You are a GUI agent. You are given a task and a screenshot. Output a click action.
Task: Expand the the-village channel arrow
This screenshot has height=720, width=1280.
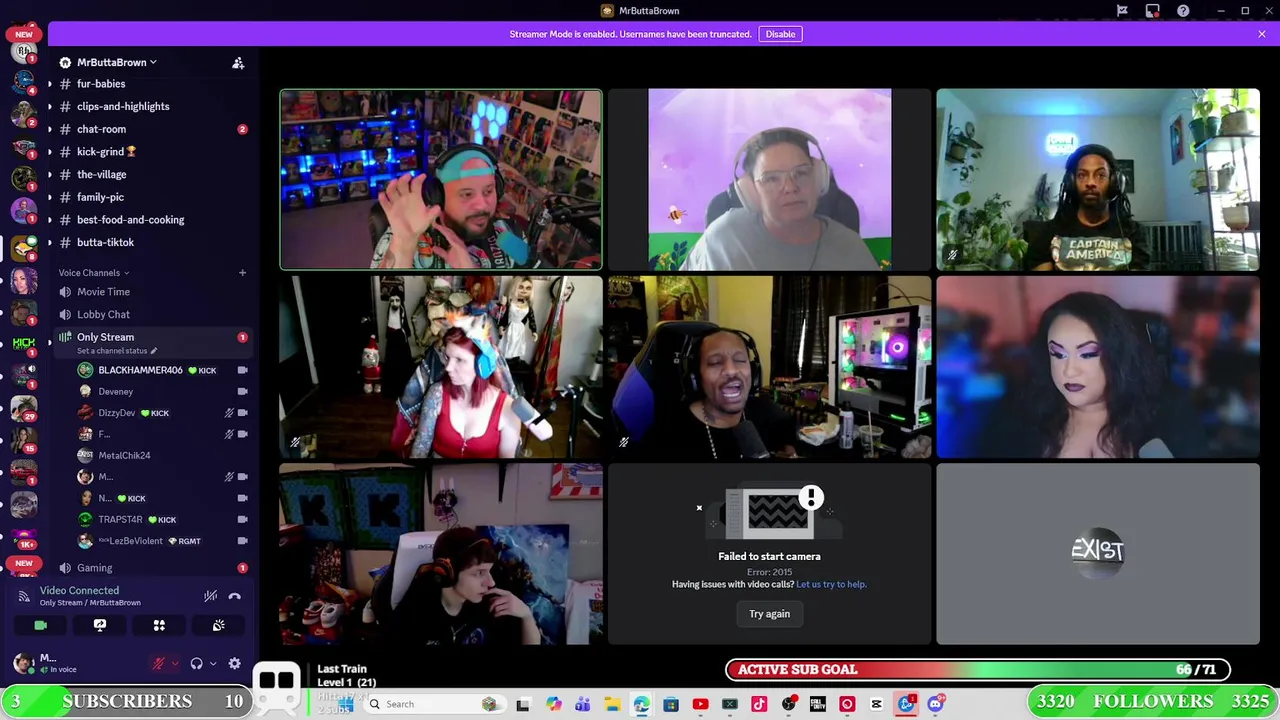(x=50, y=175)
